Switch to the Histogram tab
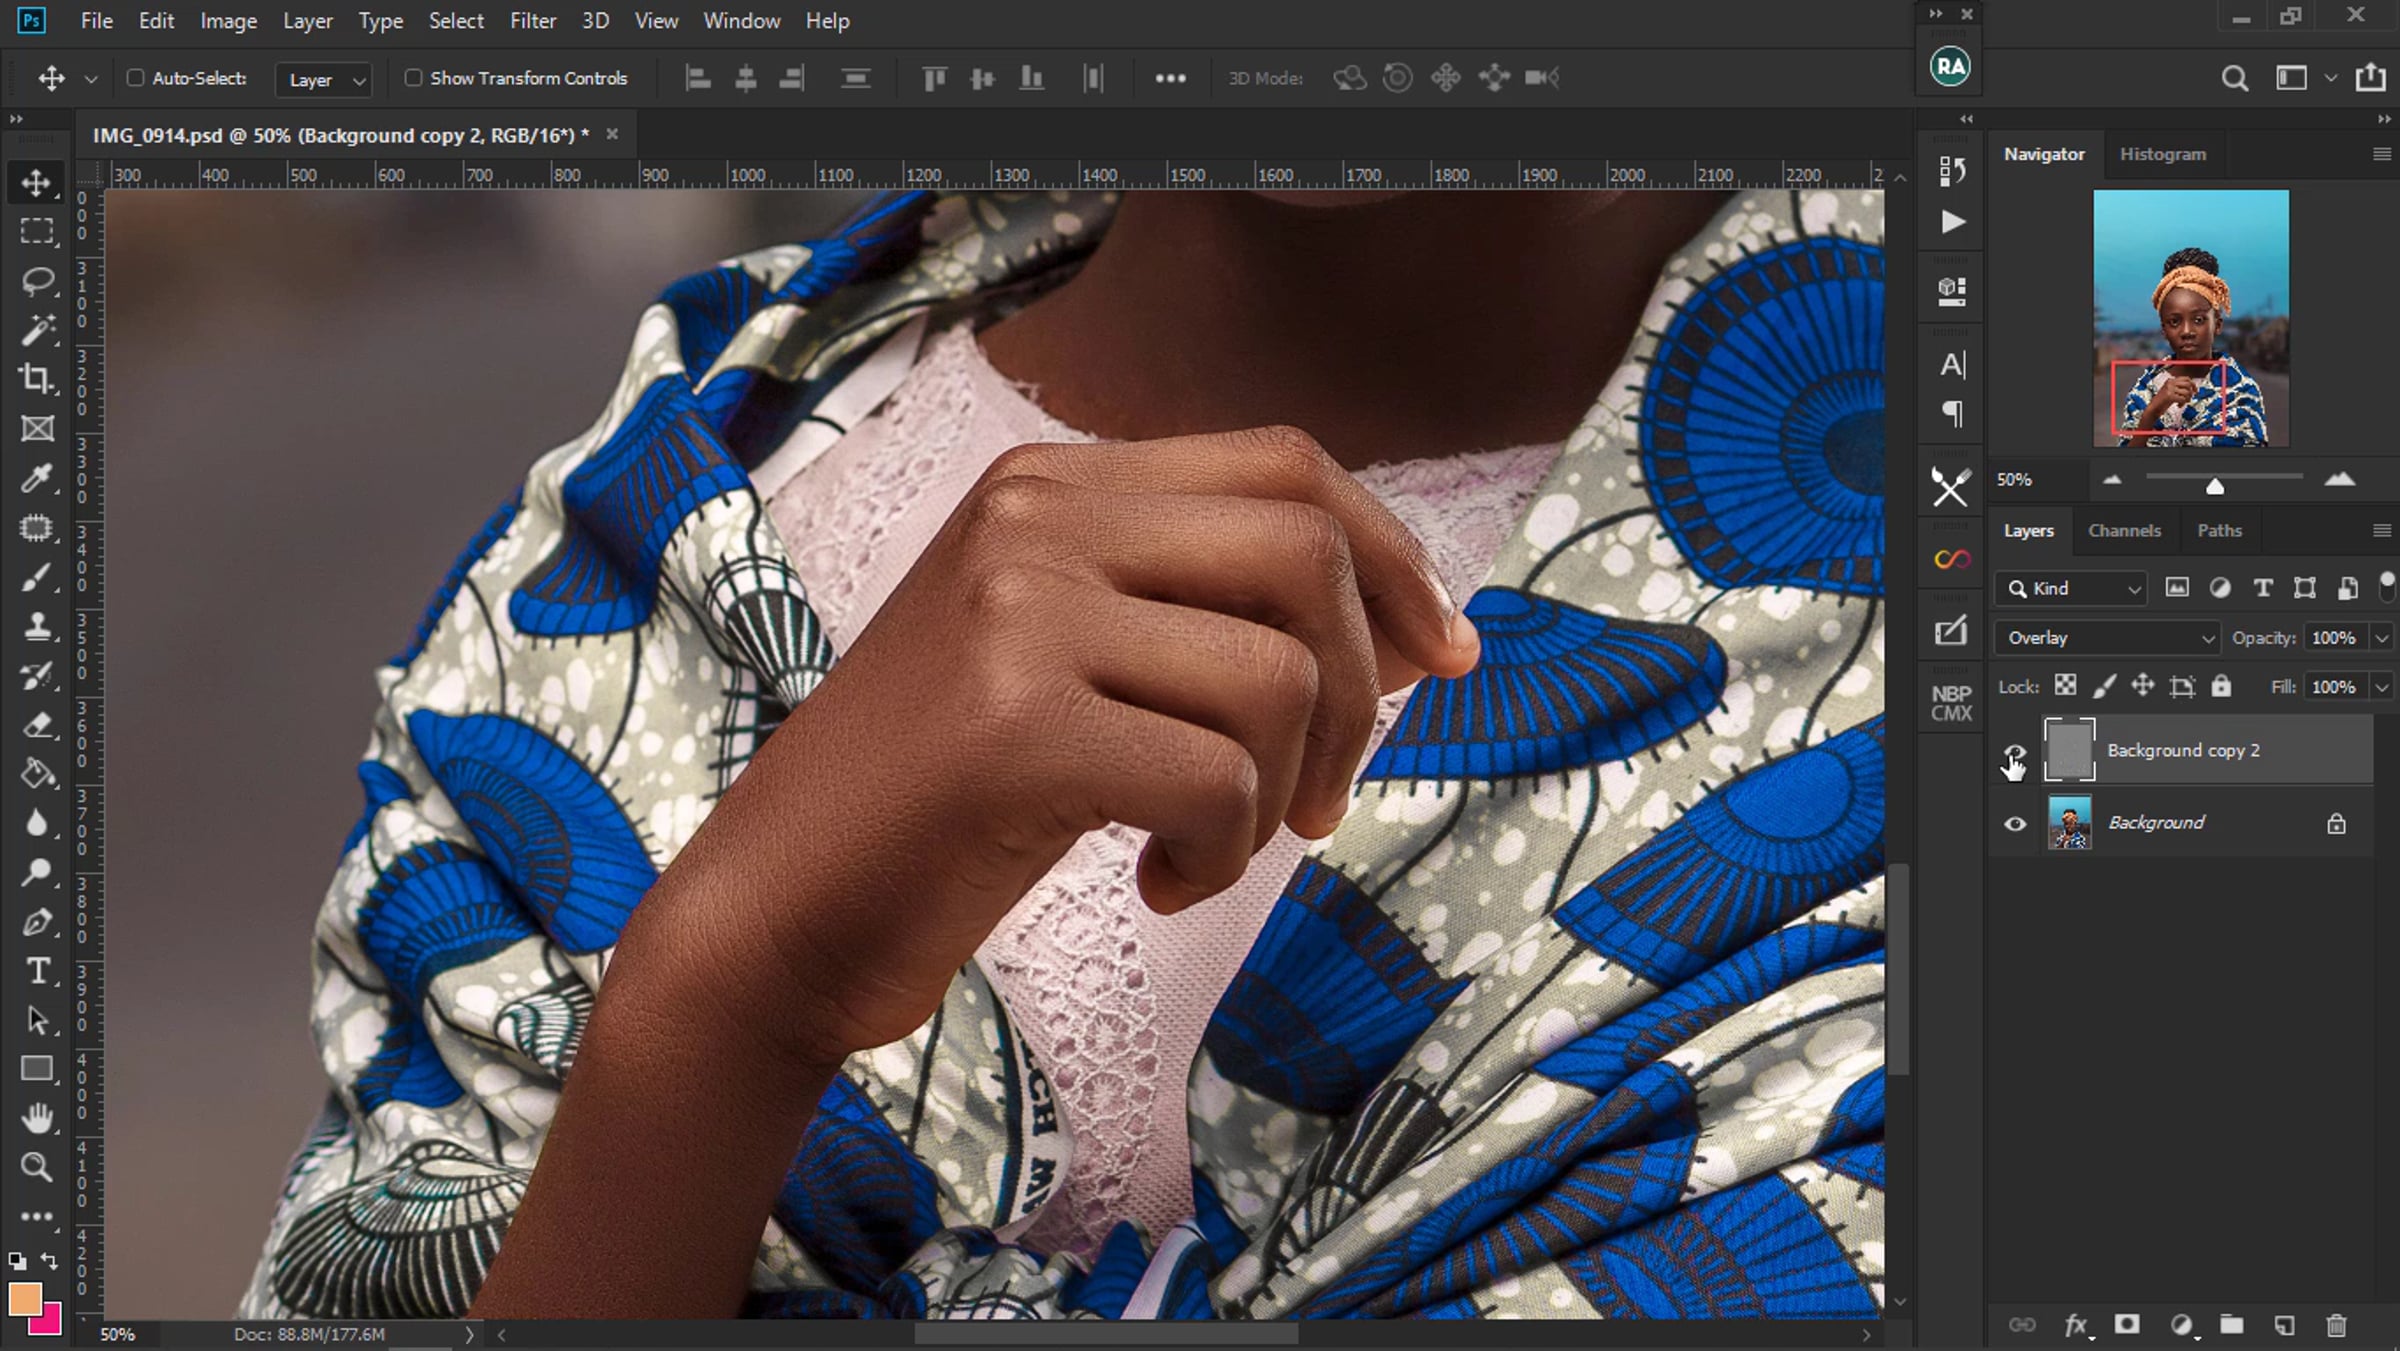The width and height of the screenshot is (2400, 1351). click(x=2162, y=154)
